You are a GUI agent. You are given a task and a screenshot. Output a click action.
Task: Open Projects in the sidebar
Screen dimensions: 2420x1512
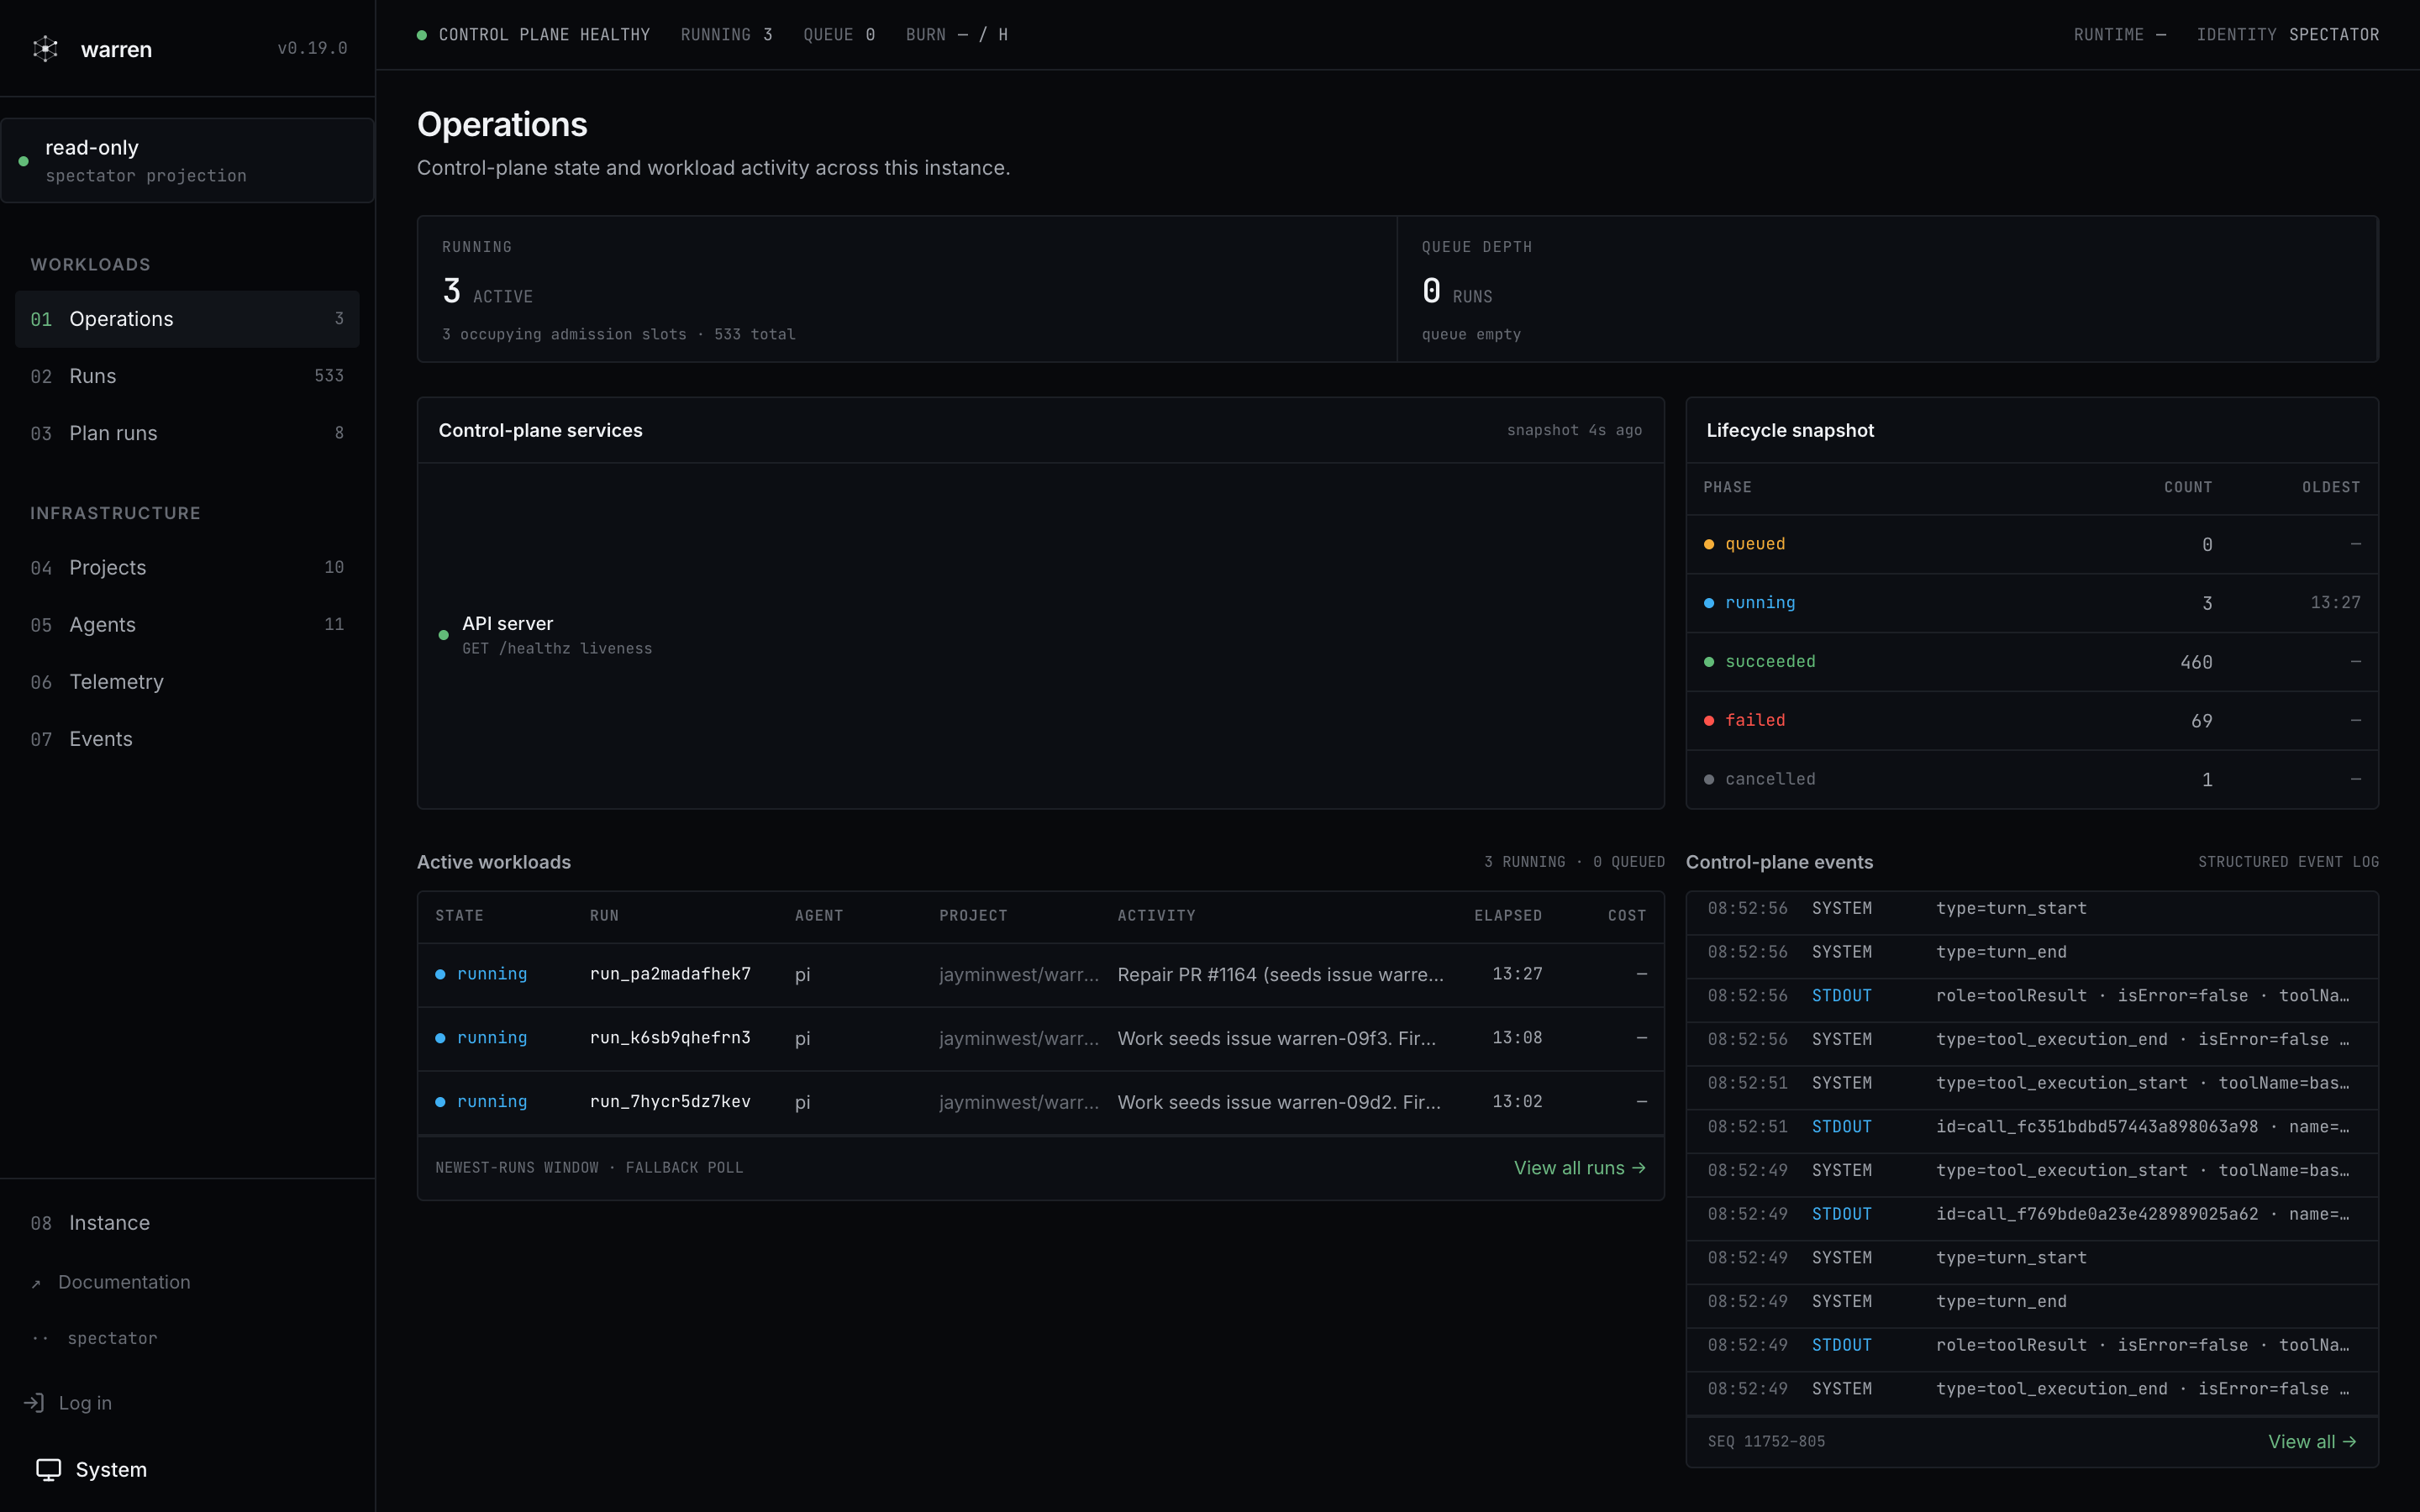[x=187, y=567]
